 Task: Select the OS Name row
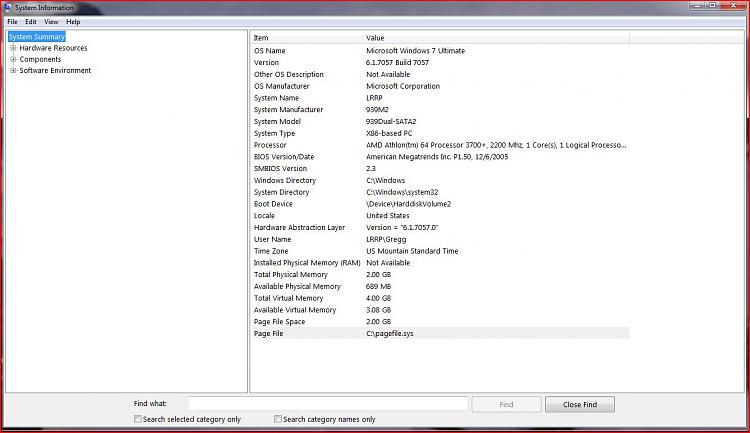tap(440, 51)
